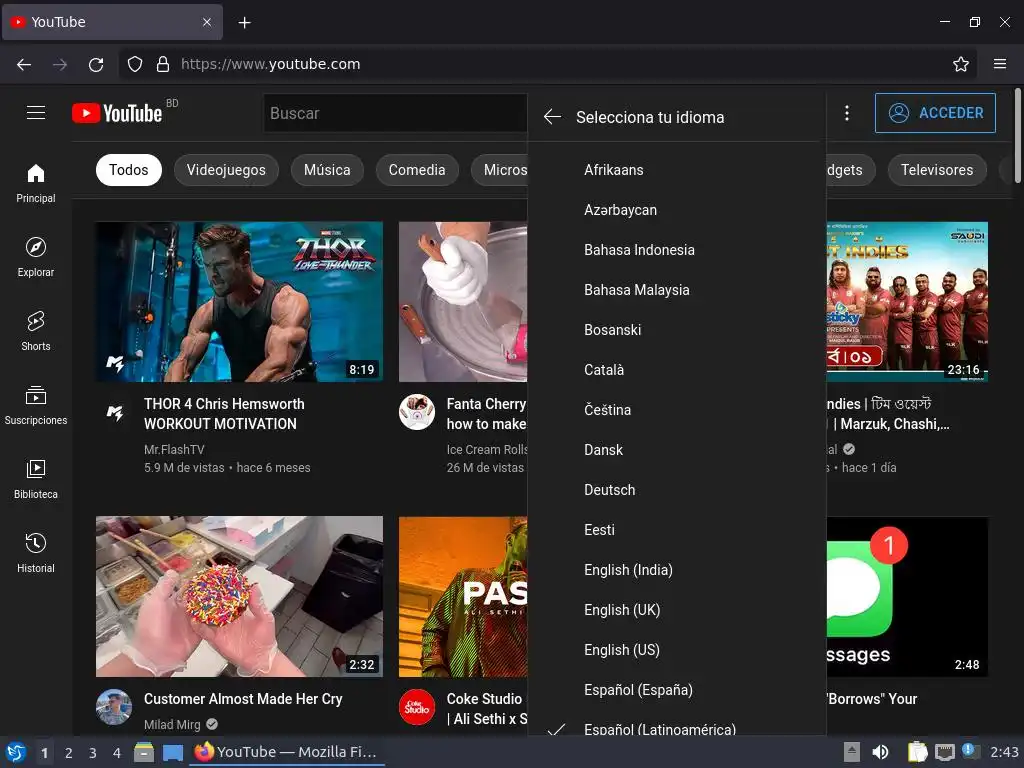Go to Principal home icon

tap(36, 173)
